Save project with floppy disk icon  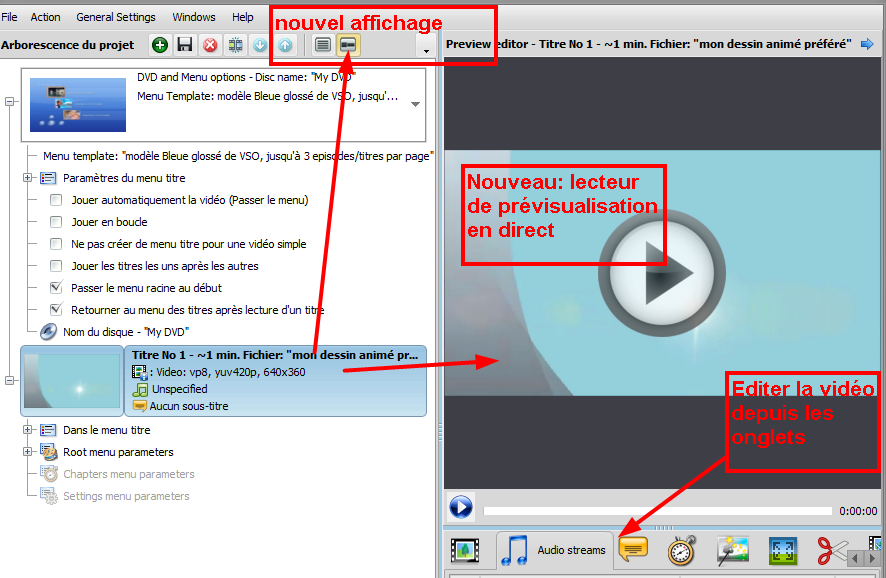point(185,45)
